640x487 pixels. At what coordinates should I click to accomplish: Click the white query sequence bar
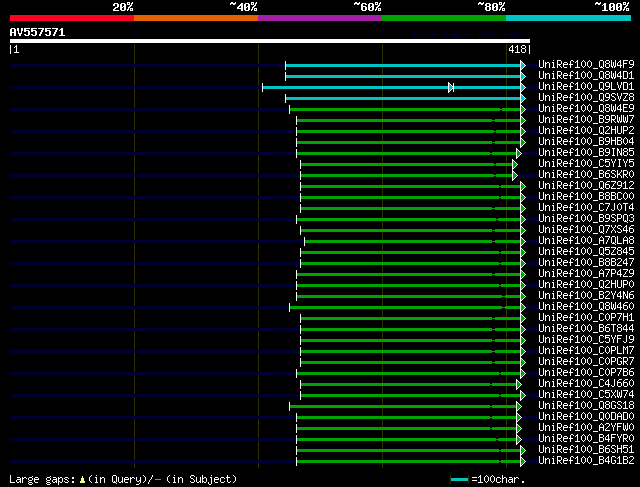[x=270, y=41]
